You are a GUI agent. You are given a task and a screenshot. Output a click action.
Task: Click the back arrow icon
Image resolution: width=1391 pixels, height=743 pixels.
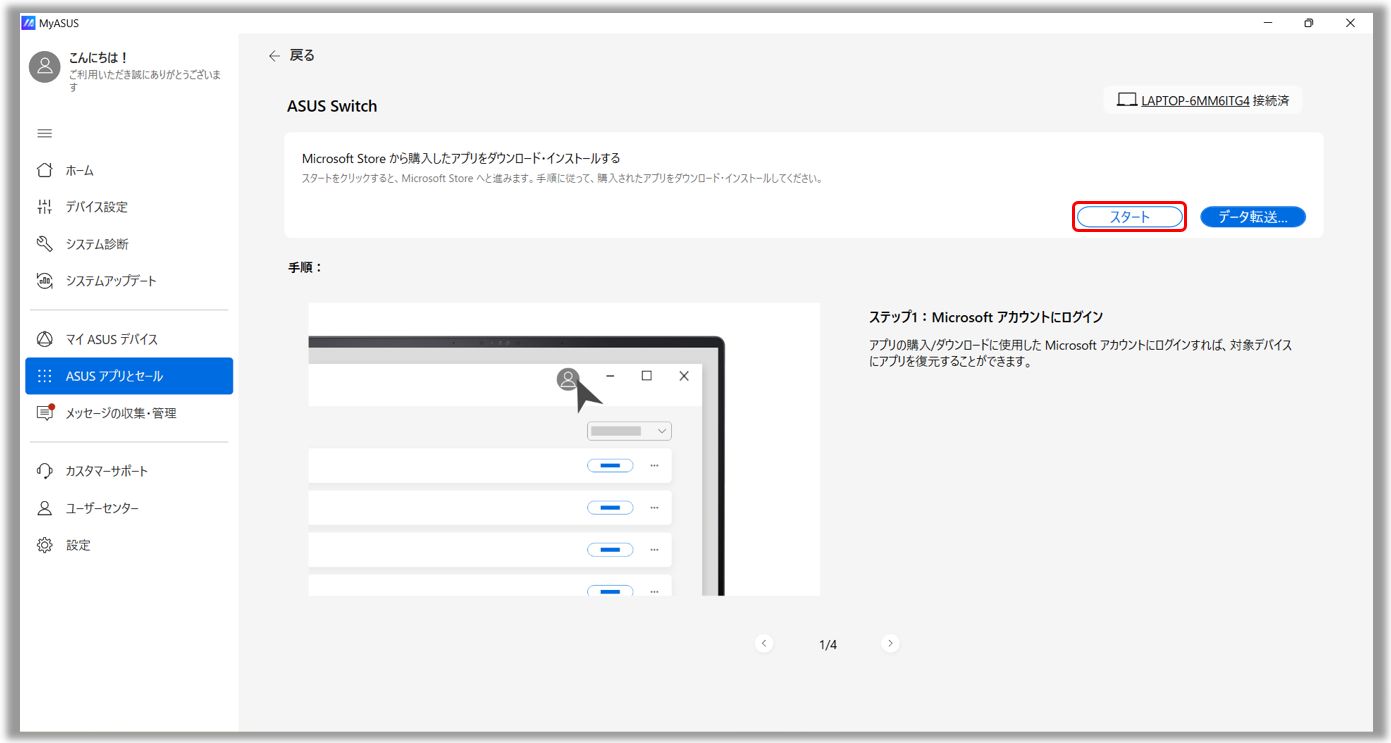click(274, 56)
